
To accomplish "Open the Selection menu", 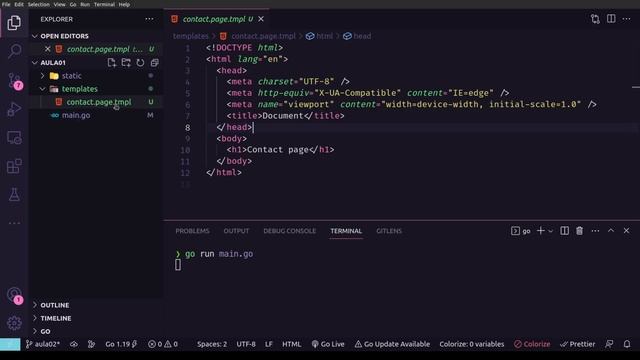I will coord(38,4).
